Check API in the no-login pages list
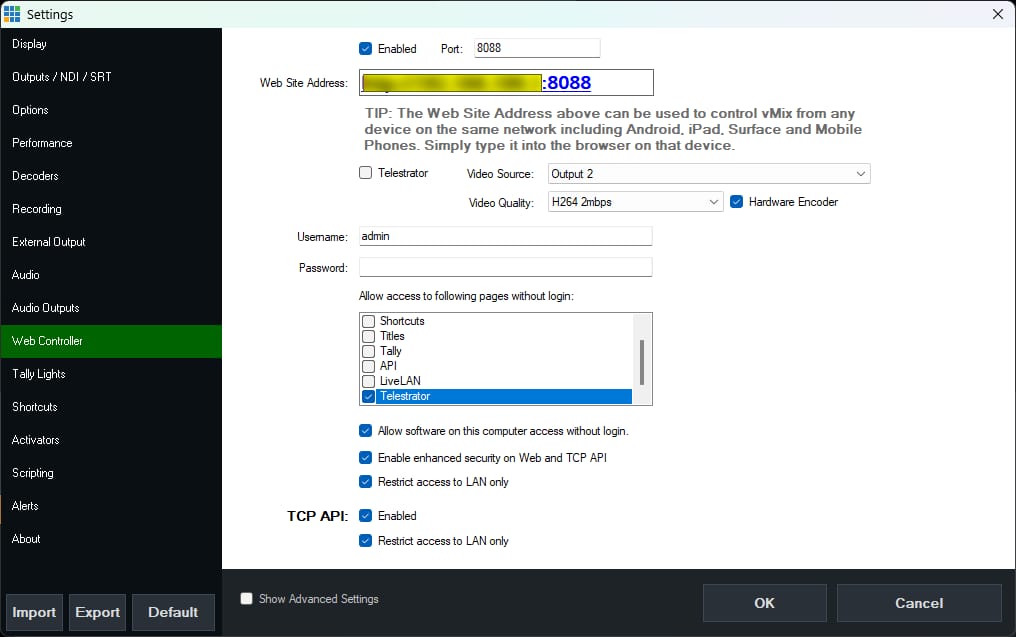The image size is (1016, 637). (369, 366)
